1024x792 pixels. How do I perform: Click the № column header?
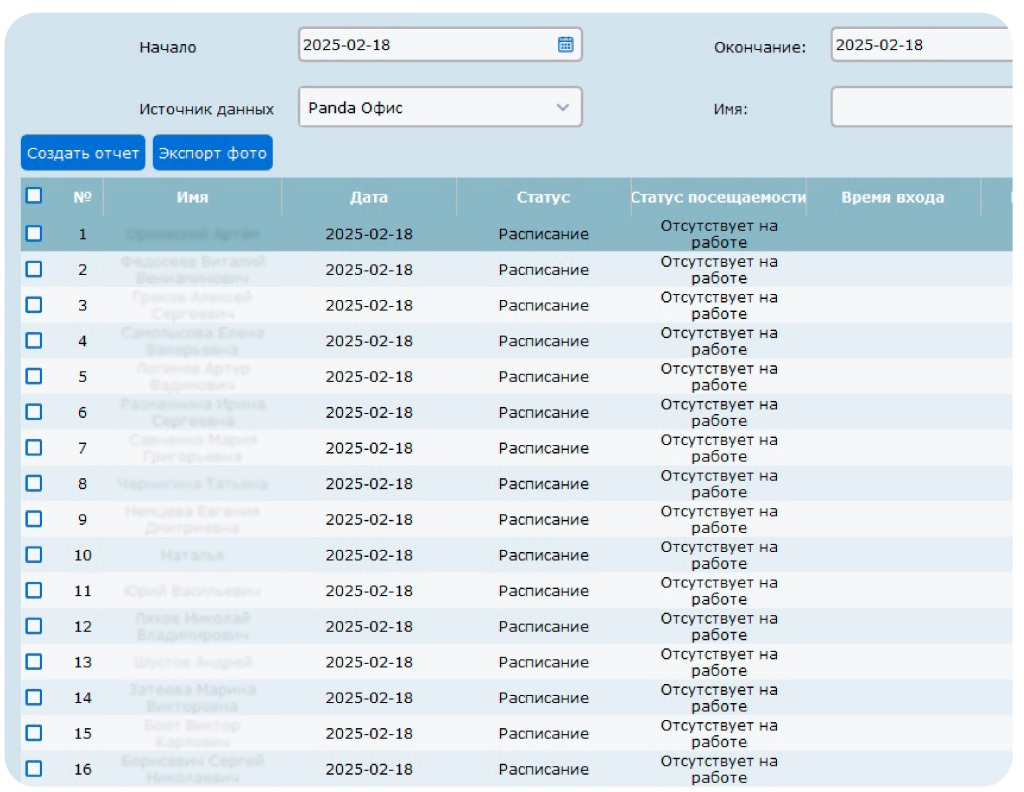pos(82,197)
